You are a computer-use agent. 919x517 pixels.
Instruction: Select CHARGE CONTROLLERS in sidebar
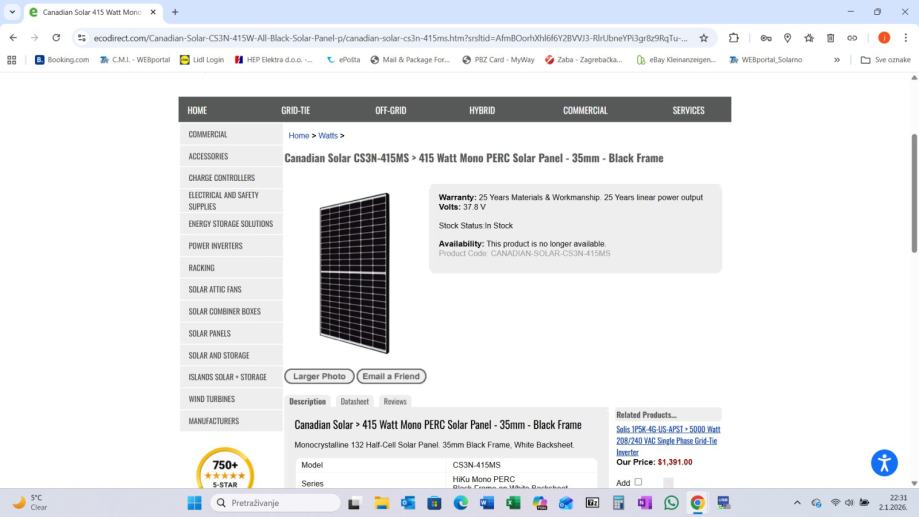[231, 178]
